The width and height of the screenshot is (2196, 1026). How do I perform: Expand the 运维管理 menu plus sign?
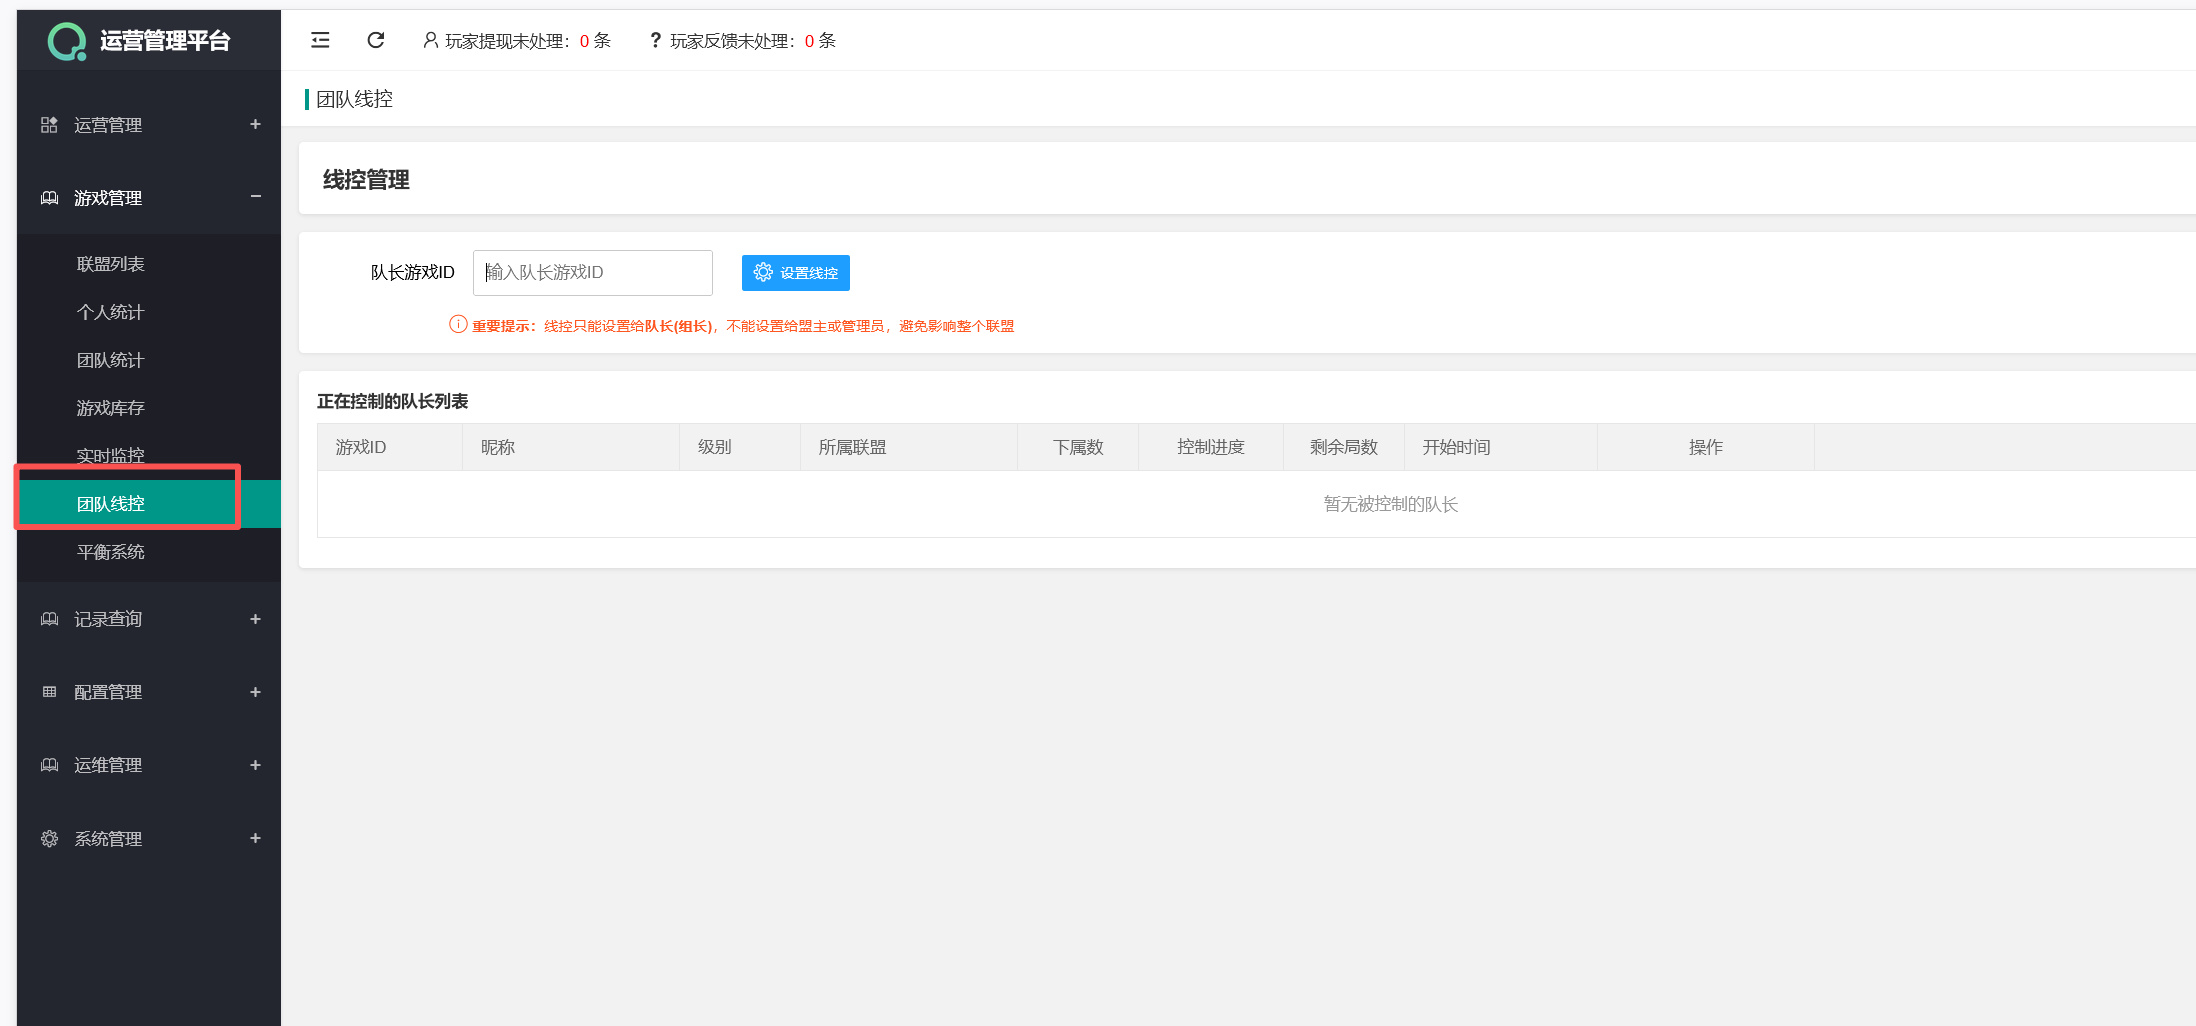(x=255, y=765)
